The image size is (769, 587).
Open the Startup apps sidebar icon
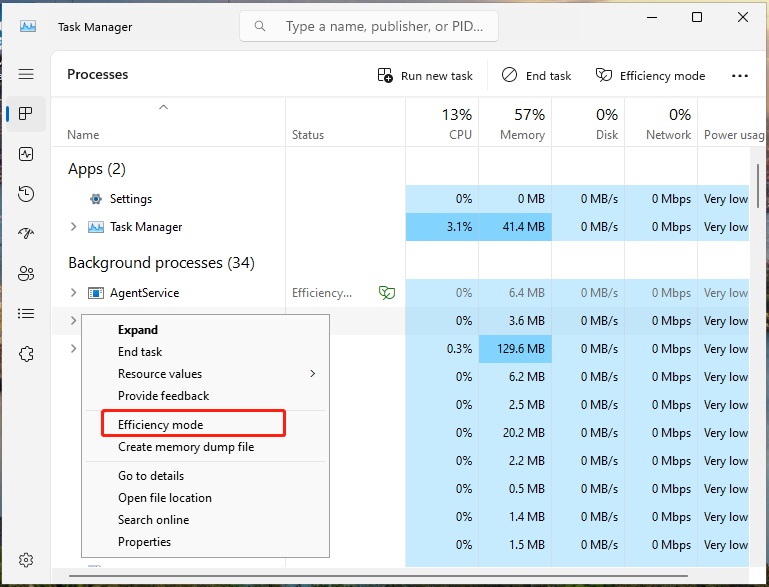pos(26,233)
